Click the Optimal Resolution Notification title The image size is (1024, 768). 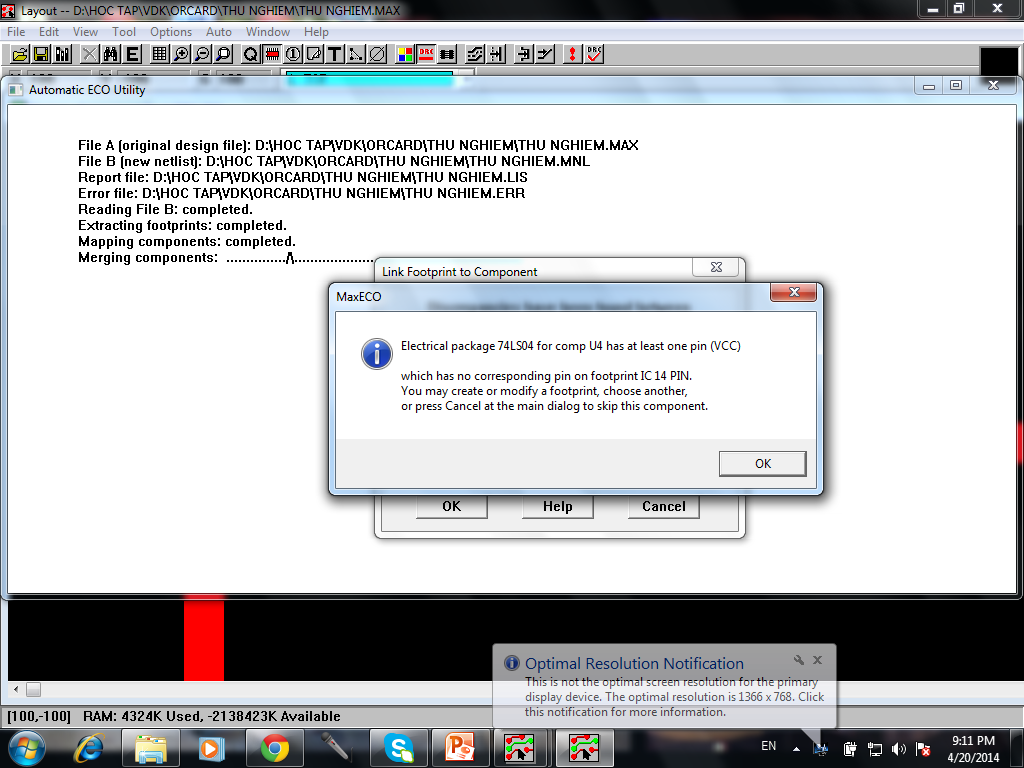click(x=634, y=664)
